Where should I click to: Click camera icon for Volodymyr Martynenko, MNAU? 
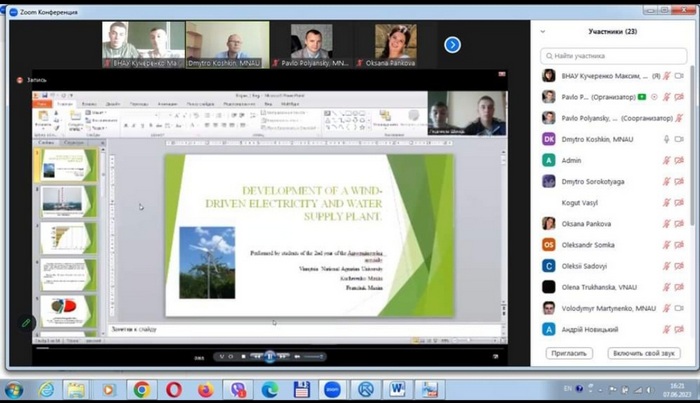(679, 308)
